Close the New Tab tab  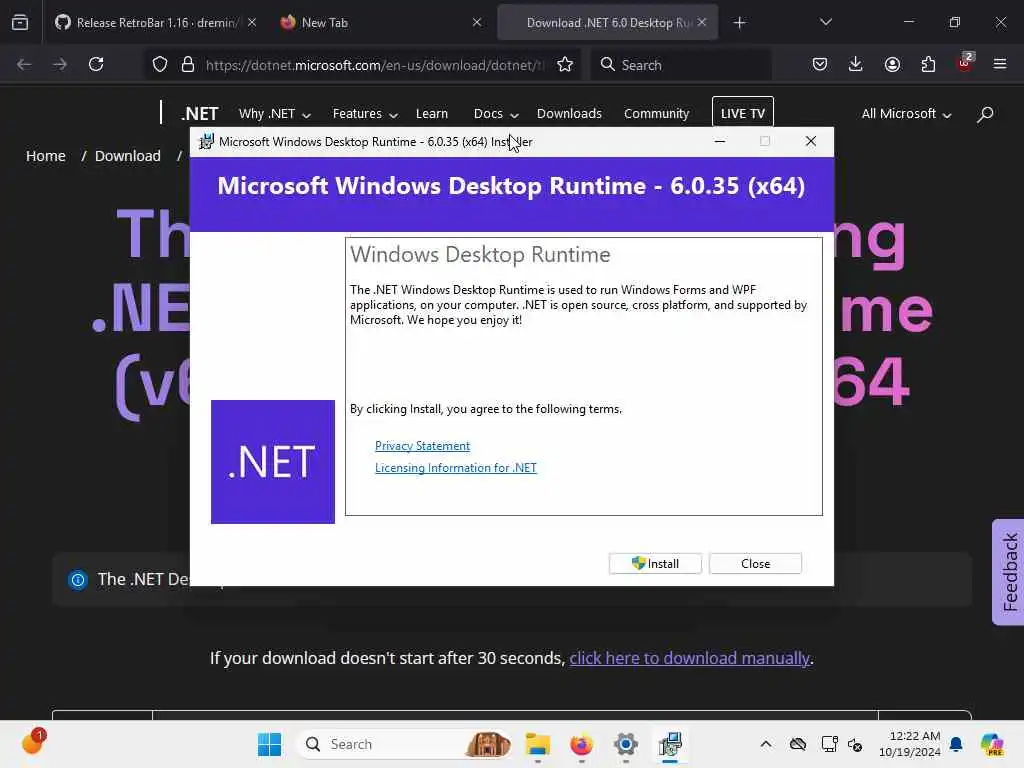tap(477, 22)
